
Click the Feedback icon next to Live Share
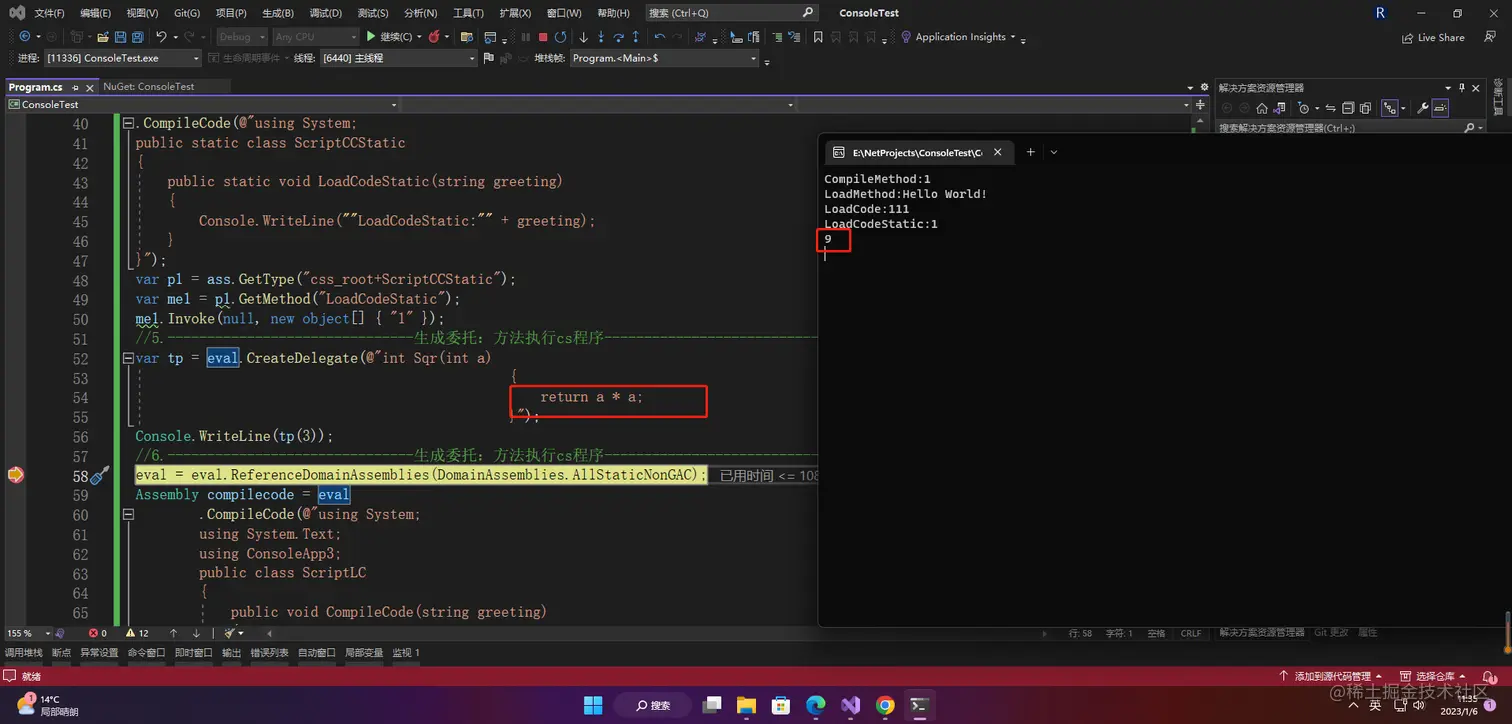click(1489, 36)
